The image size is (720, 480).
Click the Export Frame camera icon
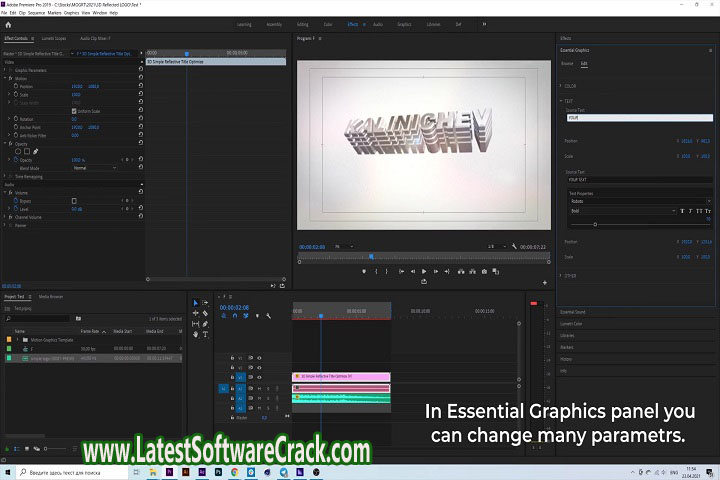click(x=484, y=271)
